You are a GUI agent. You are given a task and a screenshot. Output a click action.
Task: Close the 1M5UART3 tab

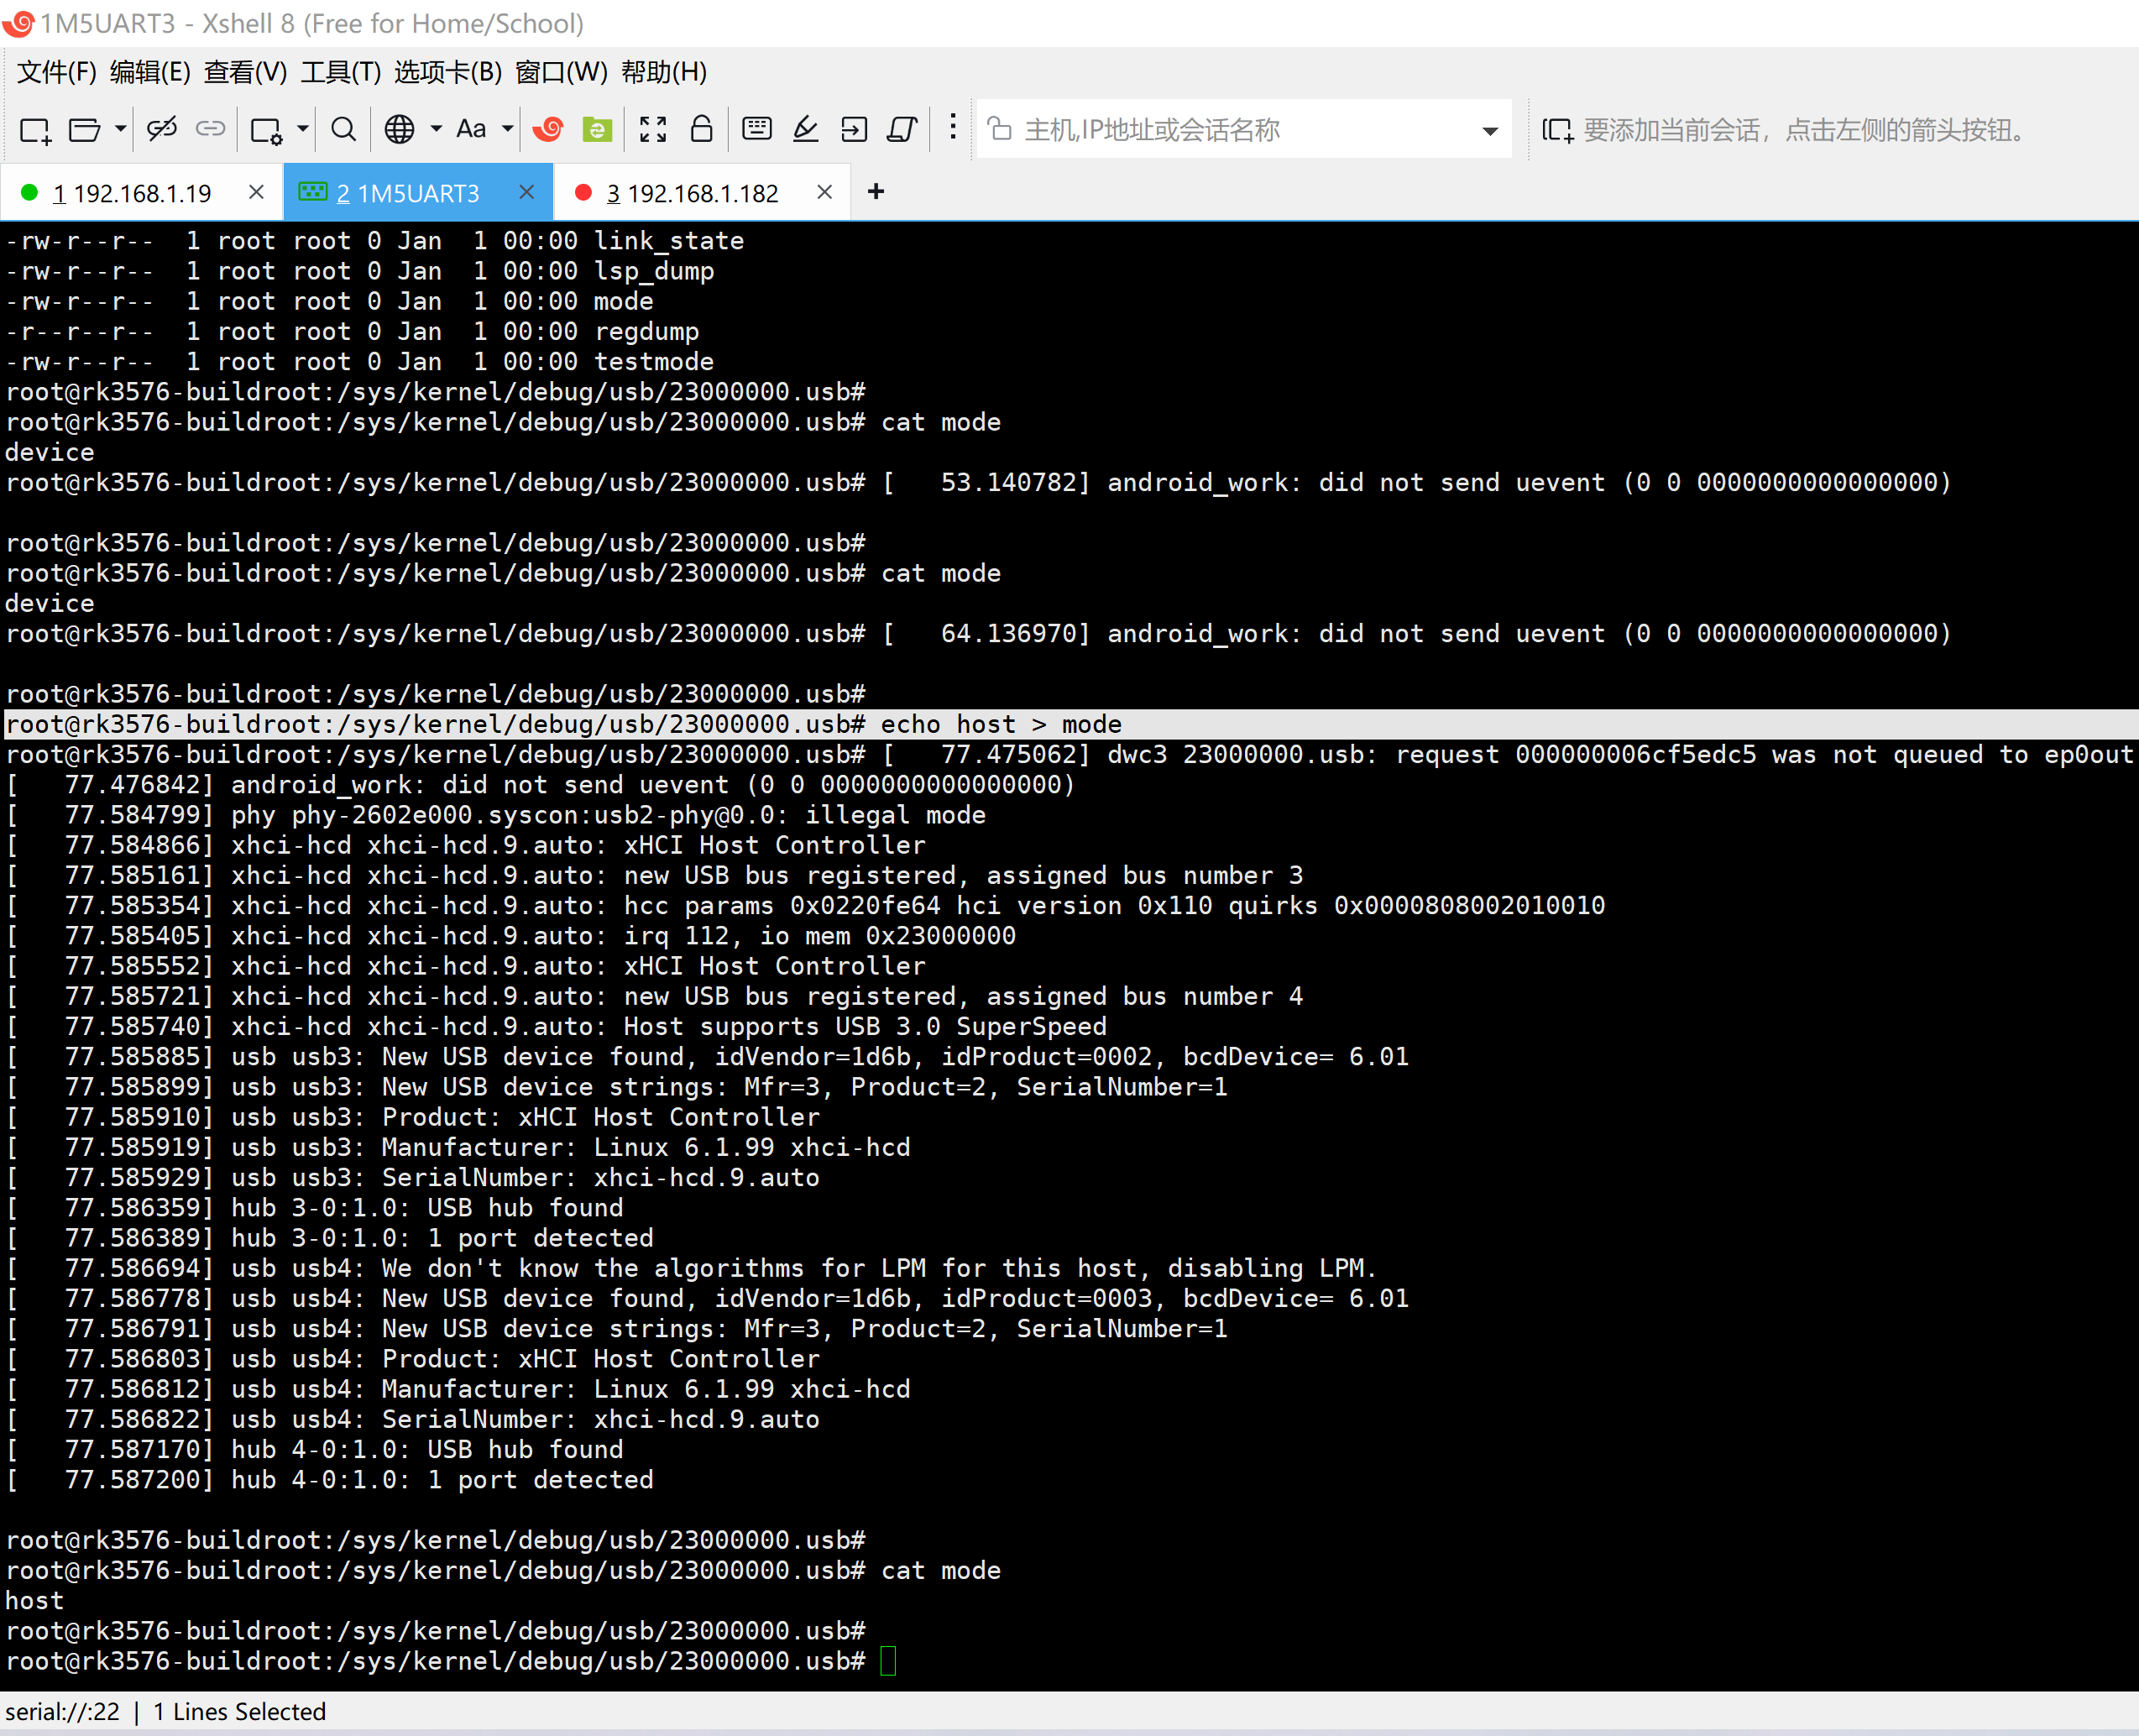pyautogui.click(x=527, y=192)
